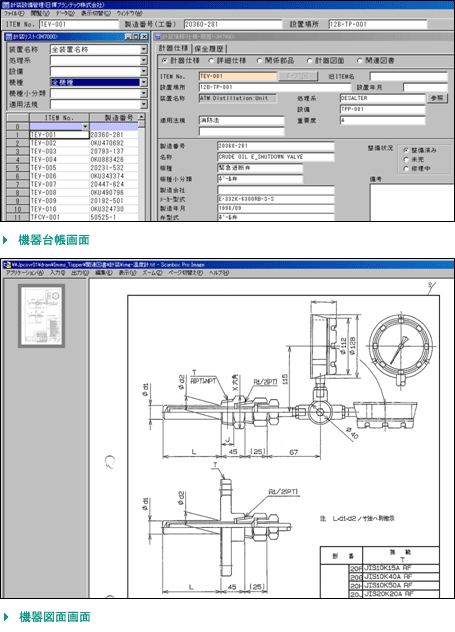Image resolution: width=455 pixels, height=632 pixels.
Task: Click the page thumbnail in Scanbox sidebar
Action: pos(41,316)
